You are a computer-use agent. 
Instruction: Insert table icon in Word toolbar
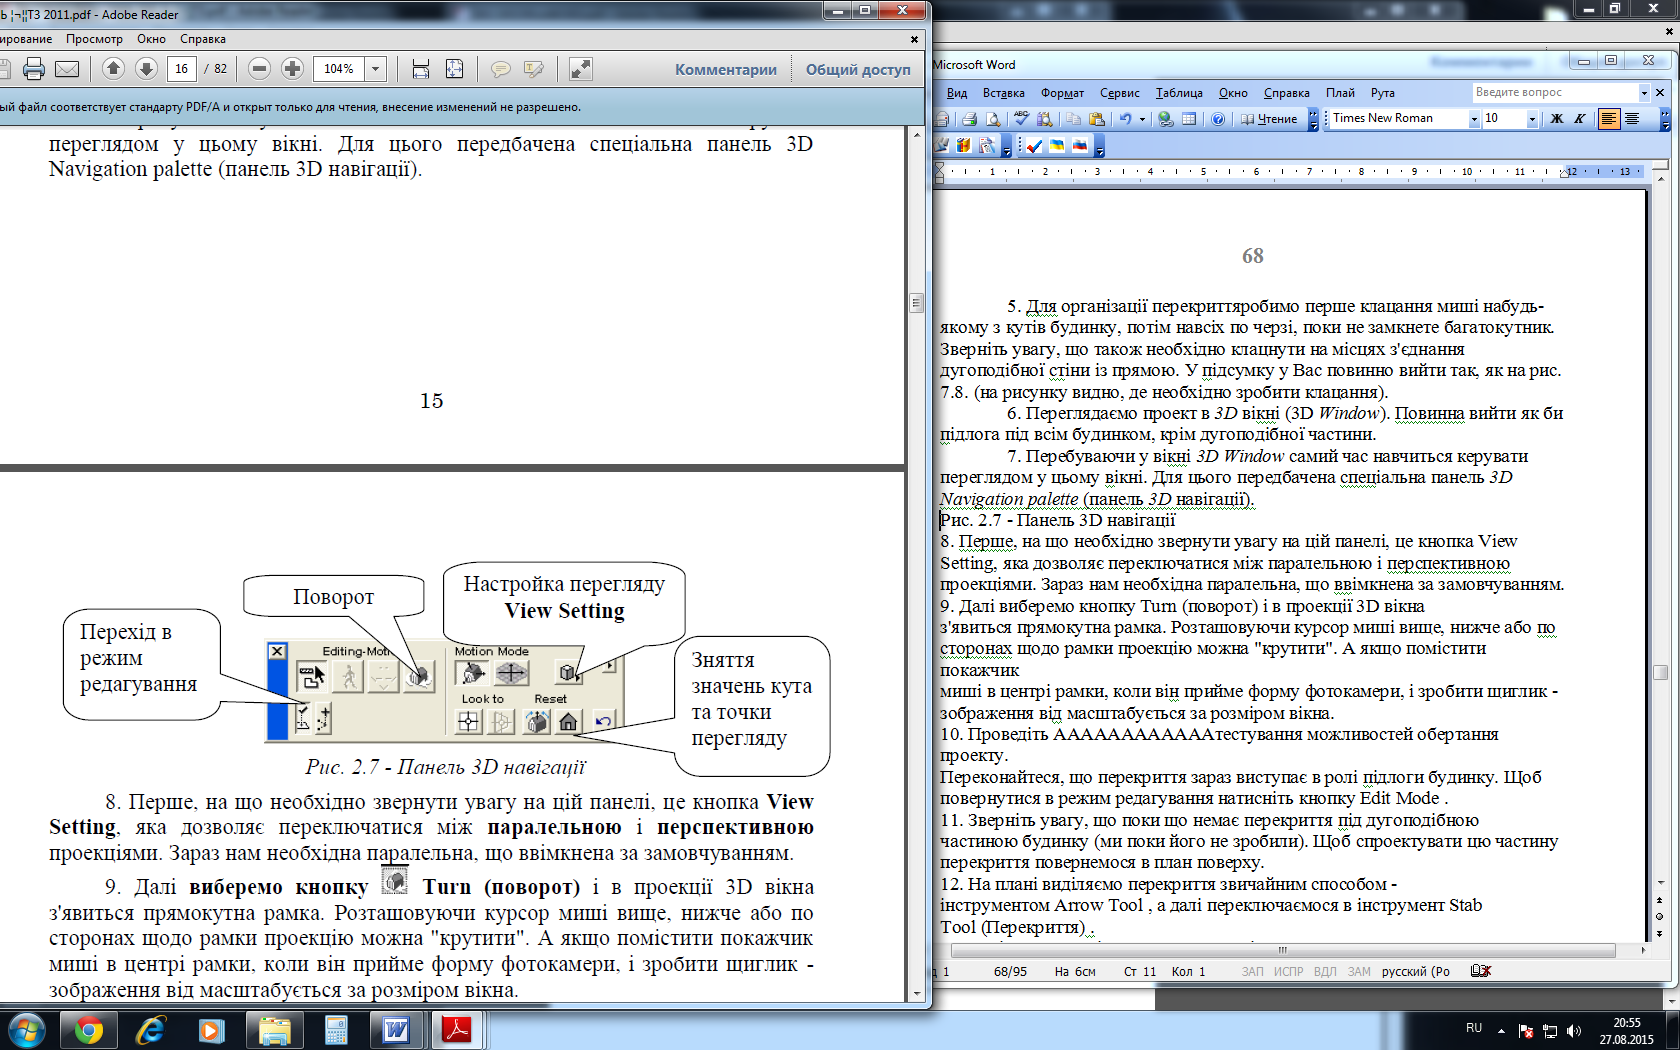click(1189, 119)
